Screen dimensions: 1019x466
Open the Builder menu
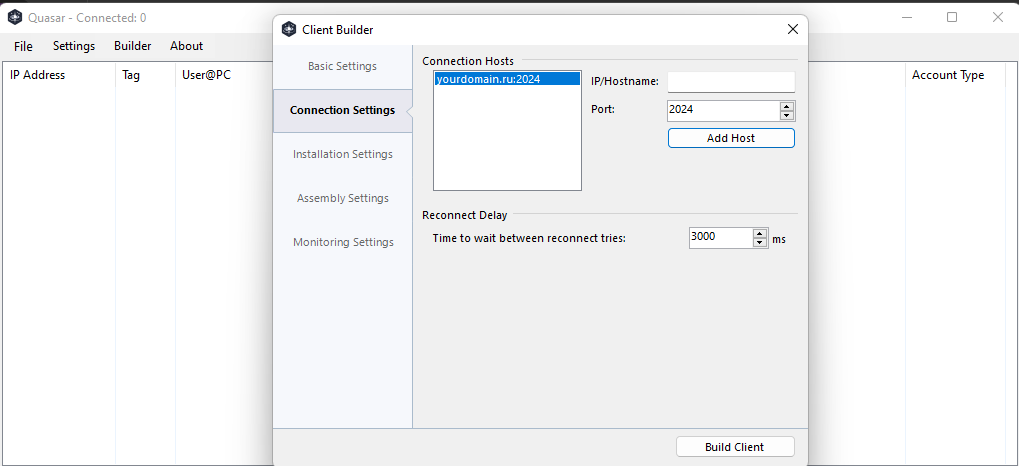(133, 46)
